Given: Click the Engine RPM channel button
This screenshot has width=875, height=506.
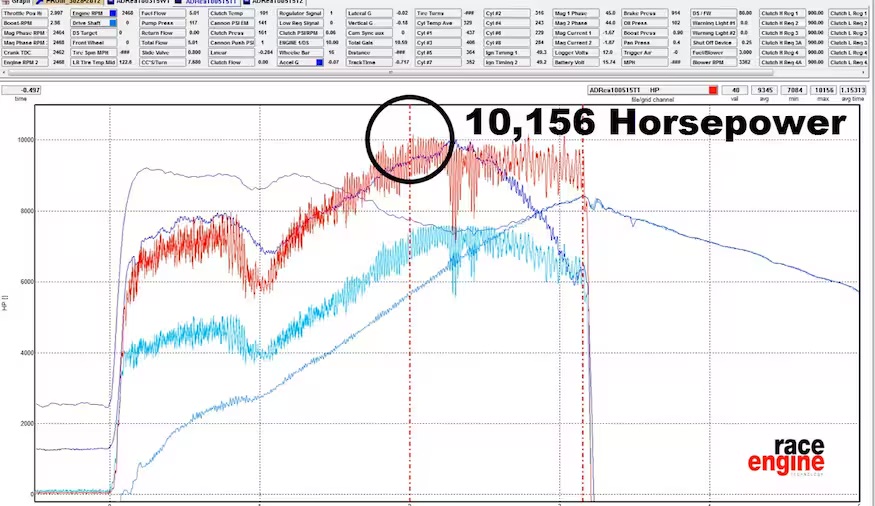Looking at the screenshot, I should tap(94, 13).
